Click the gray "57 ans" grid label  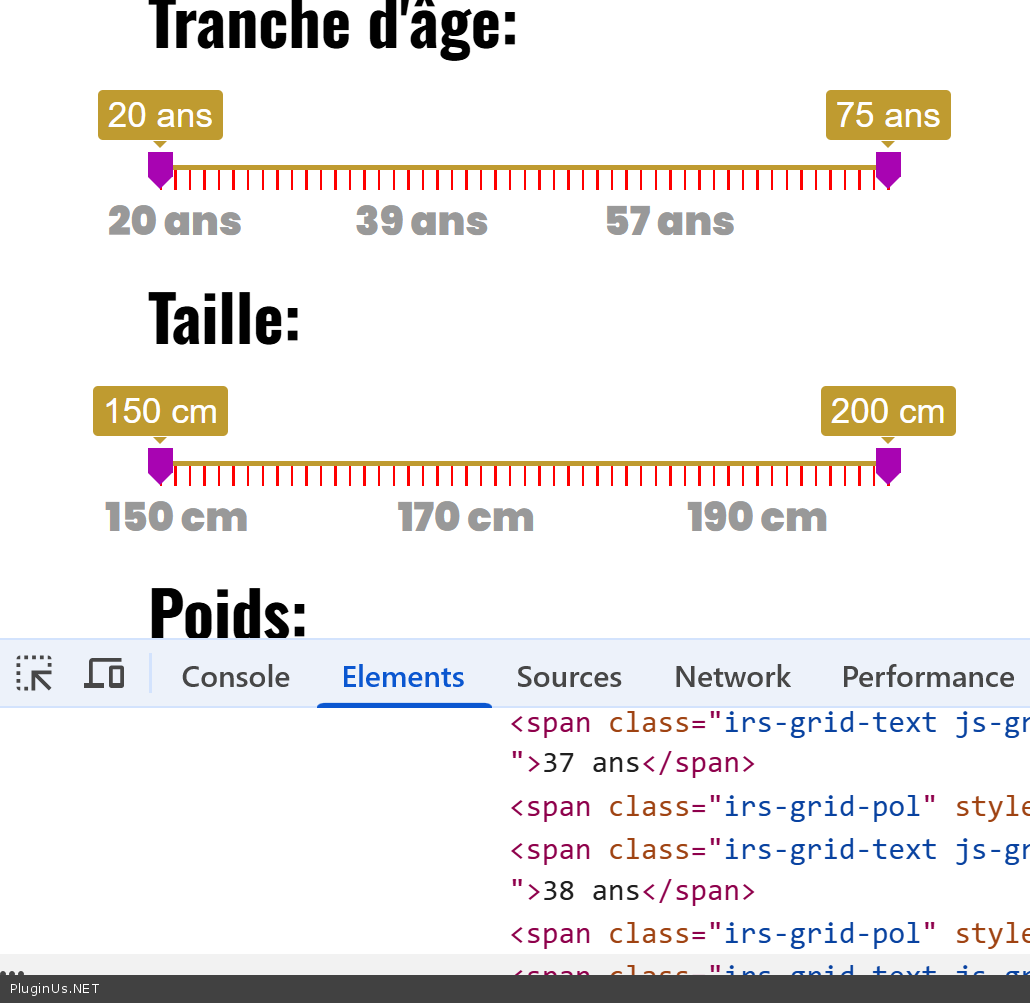click(670, 221)
